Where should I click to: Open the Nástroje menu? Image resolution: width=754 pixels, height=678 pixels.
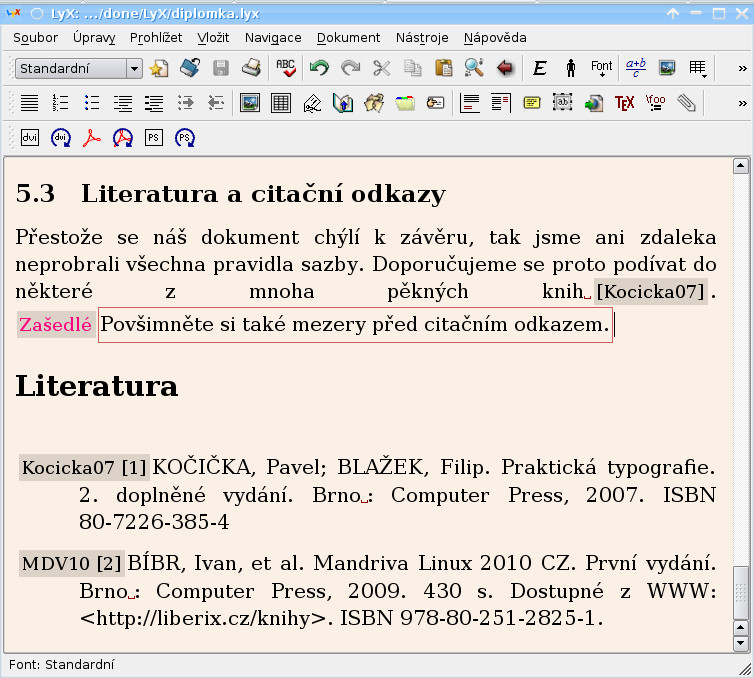click(422, 38)
